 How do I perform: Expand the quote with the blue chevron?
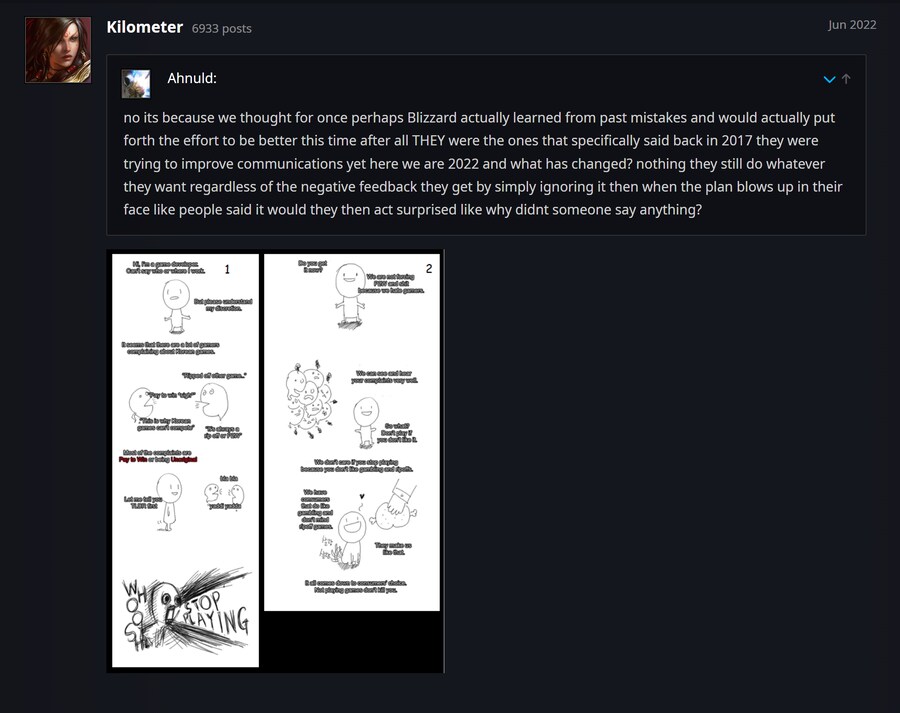(829, 79)
